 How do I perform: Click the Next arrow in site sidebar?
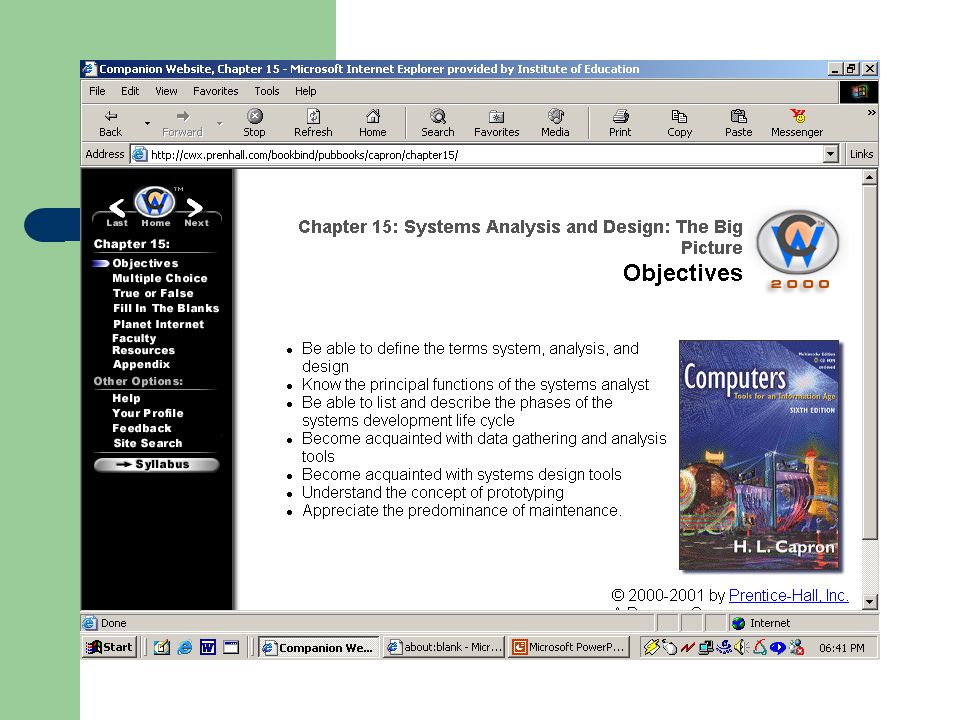point(195,208)
